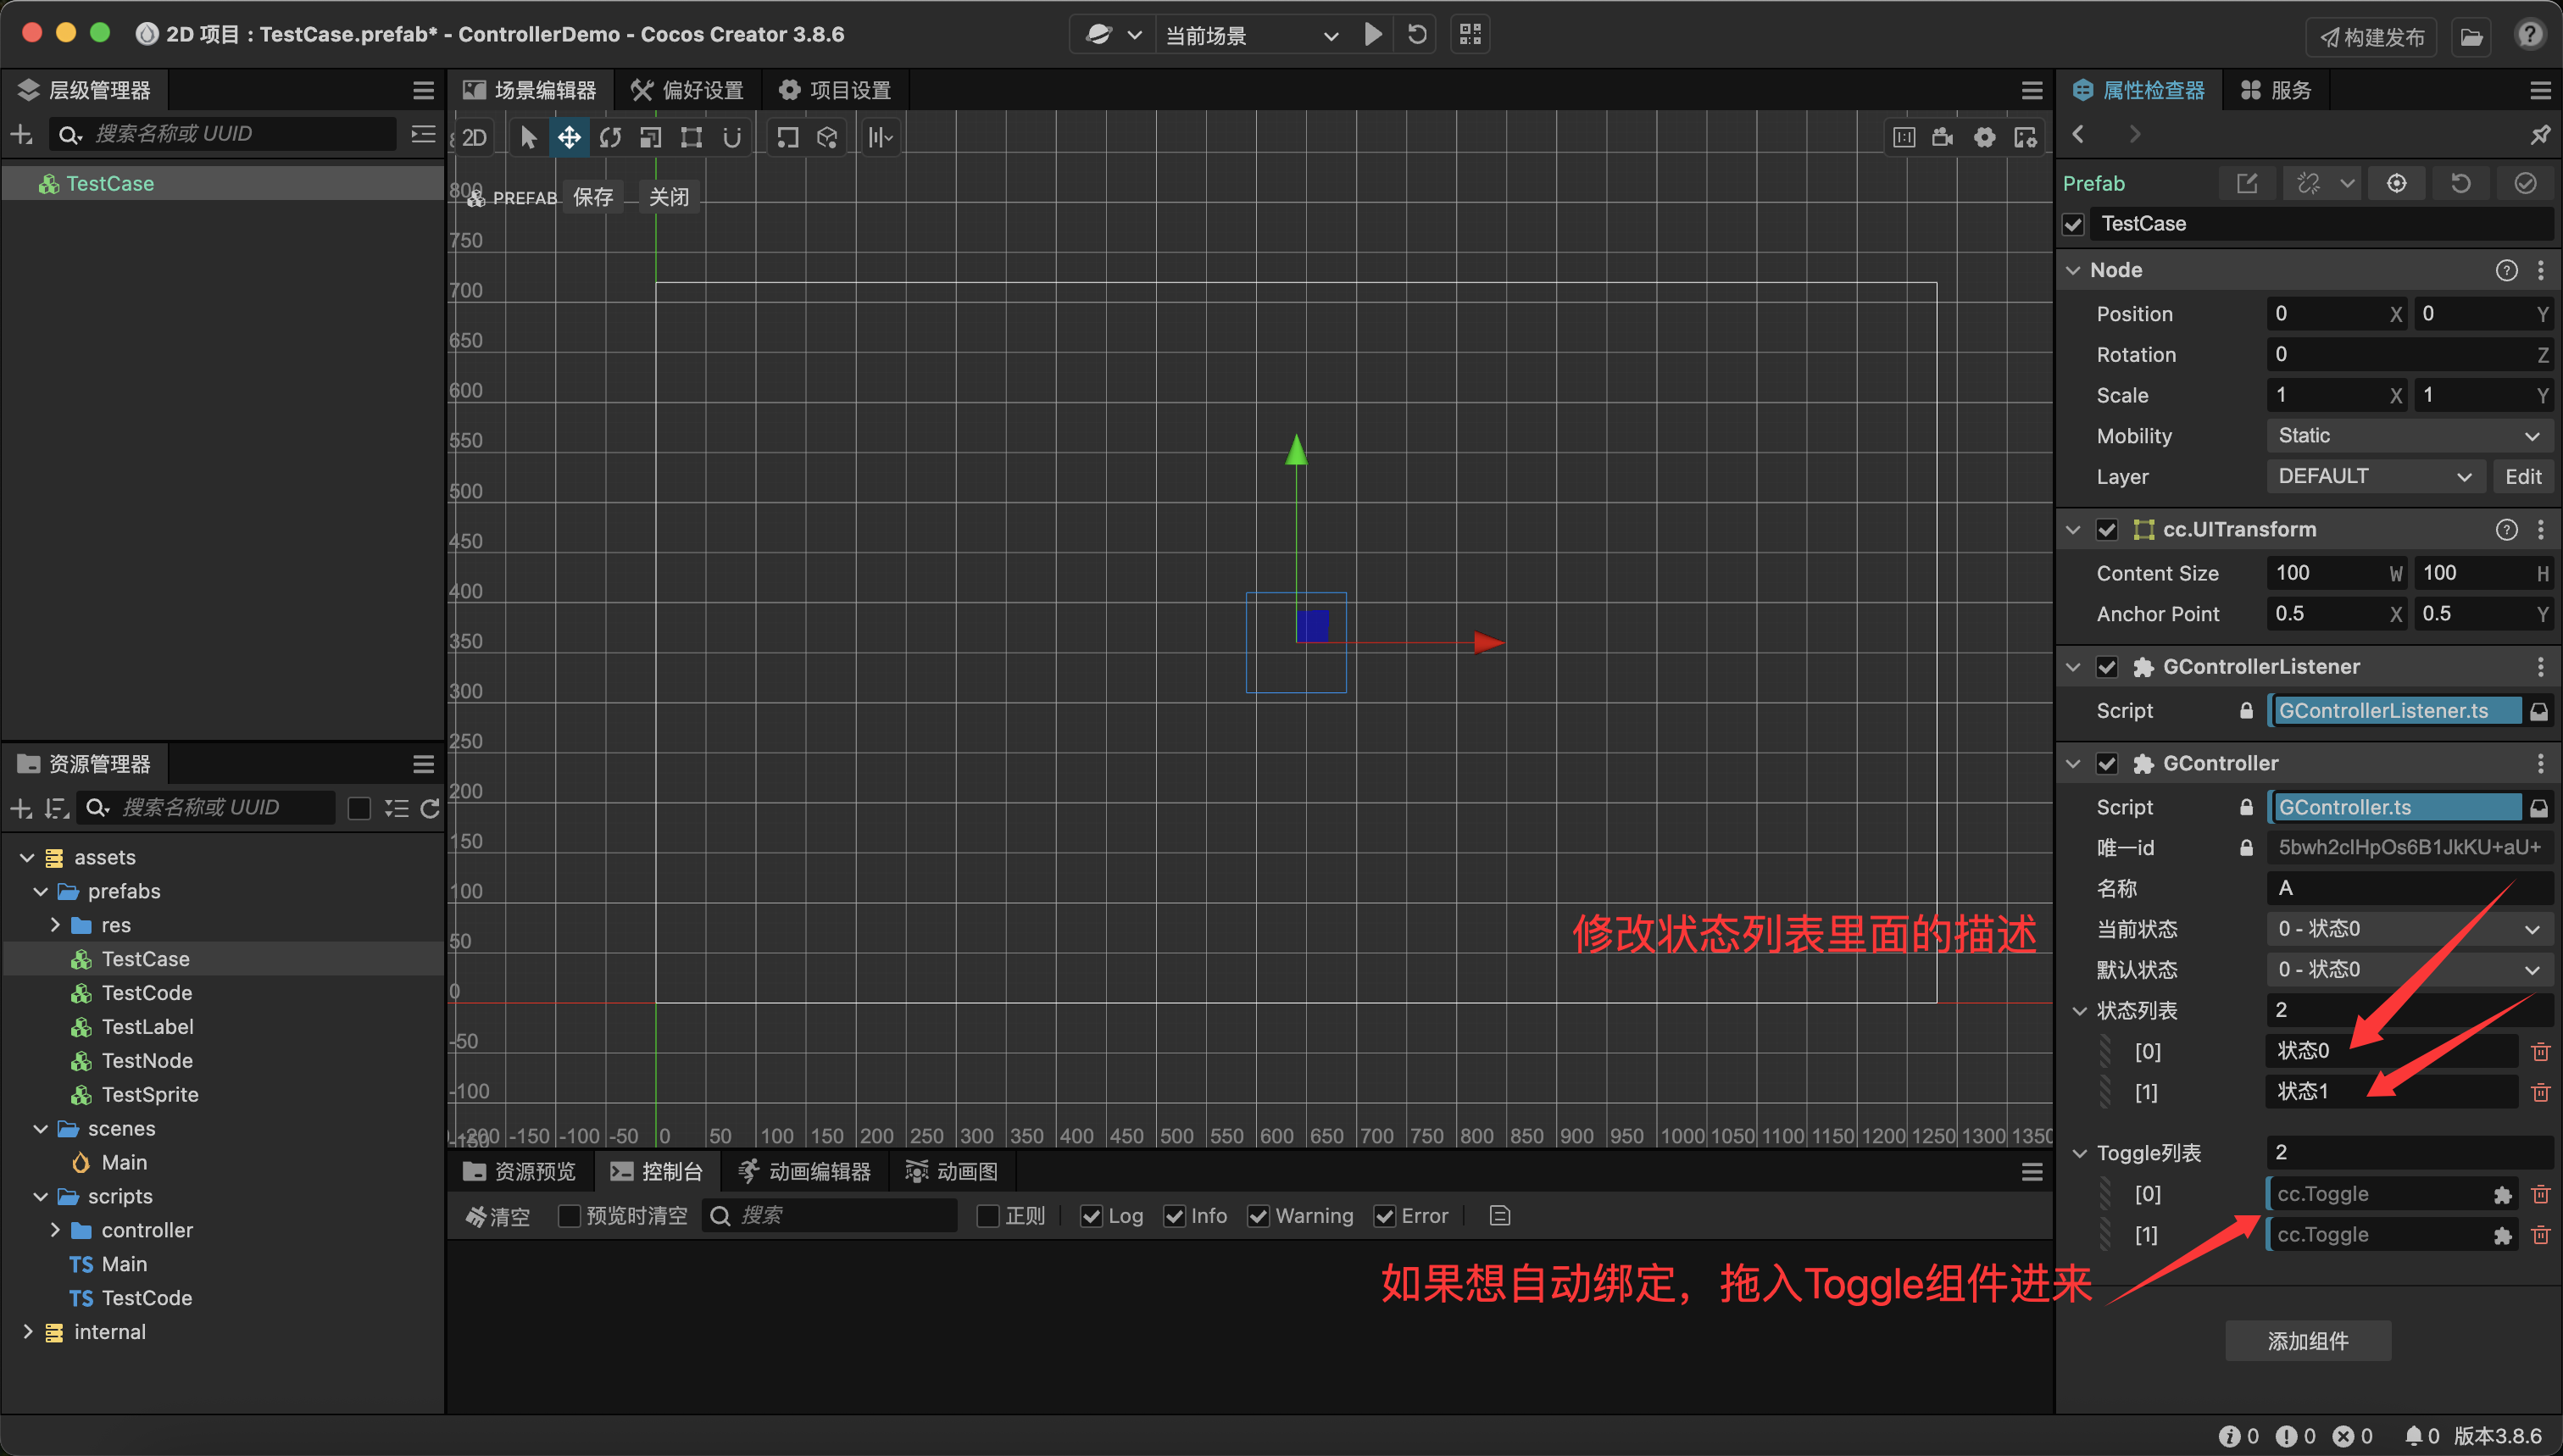Uncheck the Warning log filter
This screenshot has width=2563, height=1456.
coord(1259,1216)
